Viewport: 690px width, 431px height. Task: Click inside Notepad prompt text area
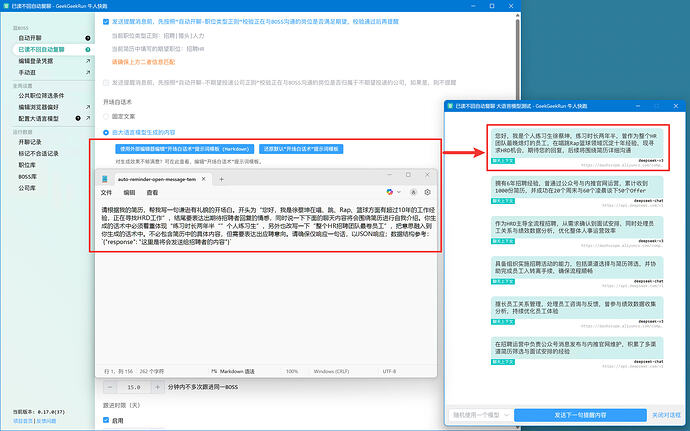(267, 282)
